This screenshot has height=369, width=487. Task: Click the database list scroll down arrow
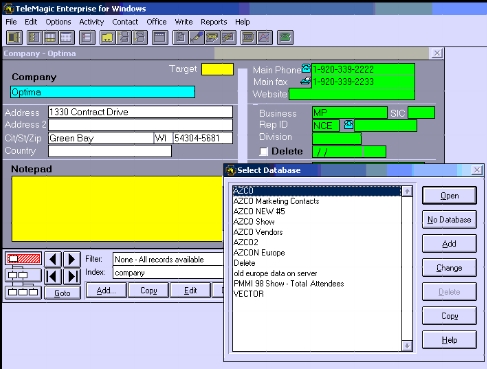pos(407,346)
